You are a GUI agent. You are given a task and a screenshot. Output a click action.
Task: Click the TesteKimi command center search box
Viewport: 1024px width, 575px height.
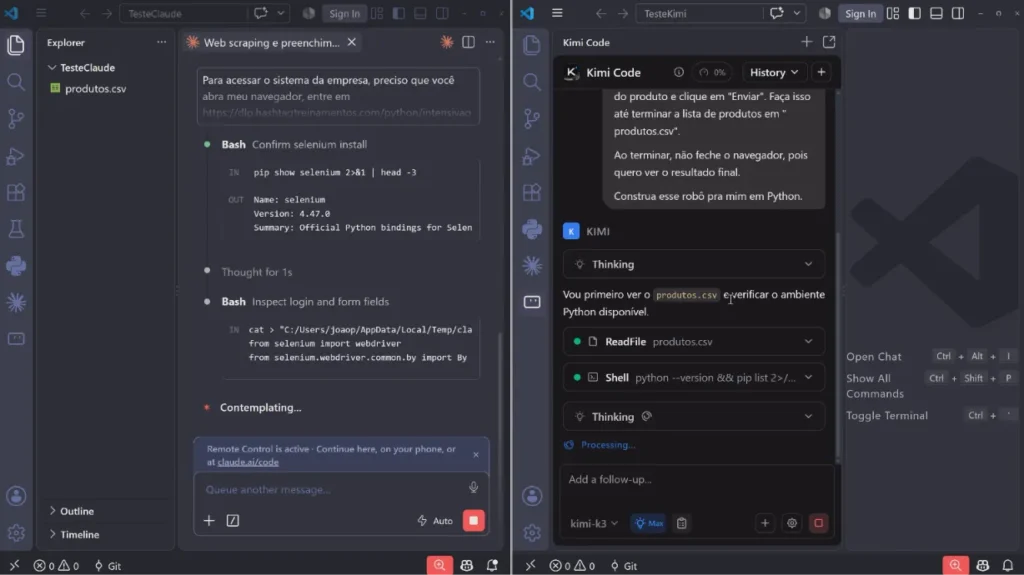tap(699, 13)
